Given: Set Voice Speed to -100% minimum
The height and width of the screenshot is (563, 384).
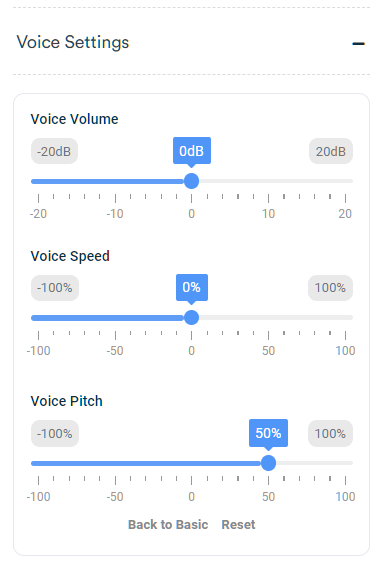Looking at the screenshot, I should click(55, 288).
